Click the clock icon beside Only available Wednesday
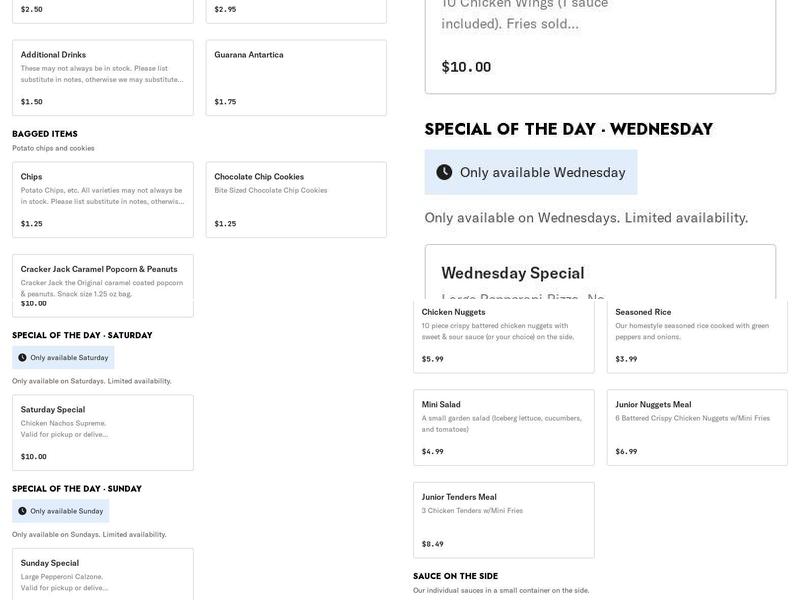This screenshot has height=600, width=800. pos(444,172)
